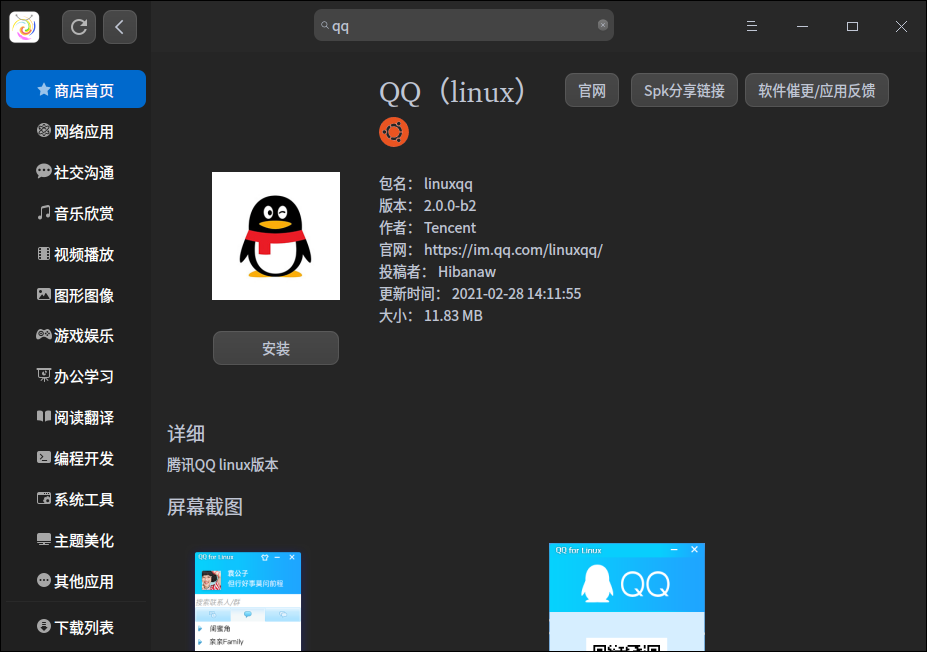Image resolution: width=927 pixels, height=652 pixels.
Task: Select 游戏娱乐 category
Action: click(x=76, y=336)
